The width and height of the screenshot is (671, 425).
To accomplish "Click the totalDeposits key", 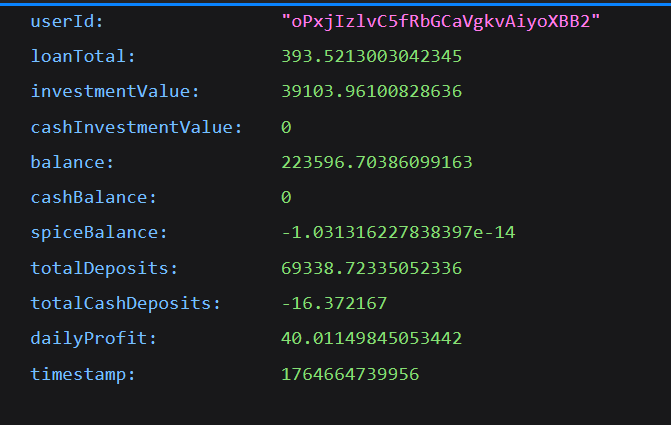I will [104, 268].
